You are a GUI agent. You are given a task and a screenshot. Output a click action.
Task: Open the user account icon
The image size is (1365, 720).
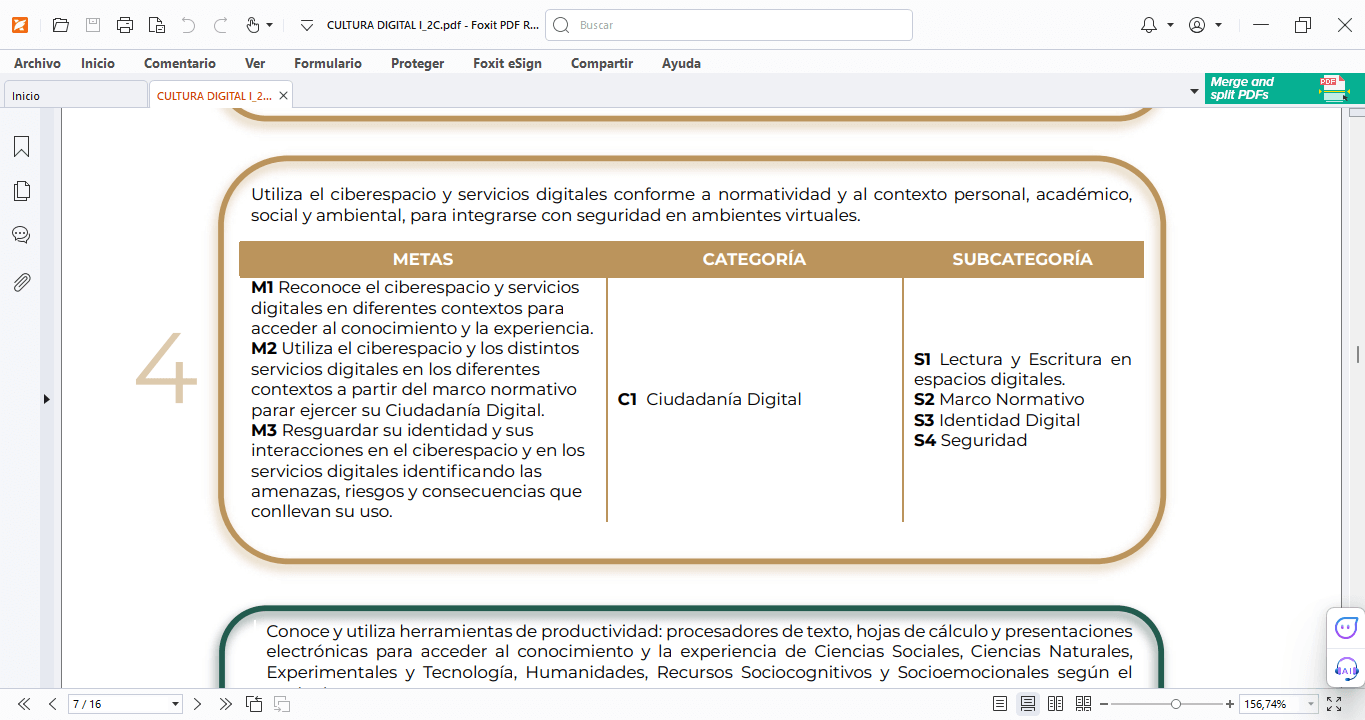click(x=1197, y=25)
